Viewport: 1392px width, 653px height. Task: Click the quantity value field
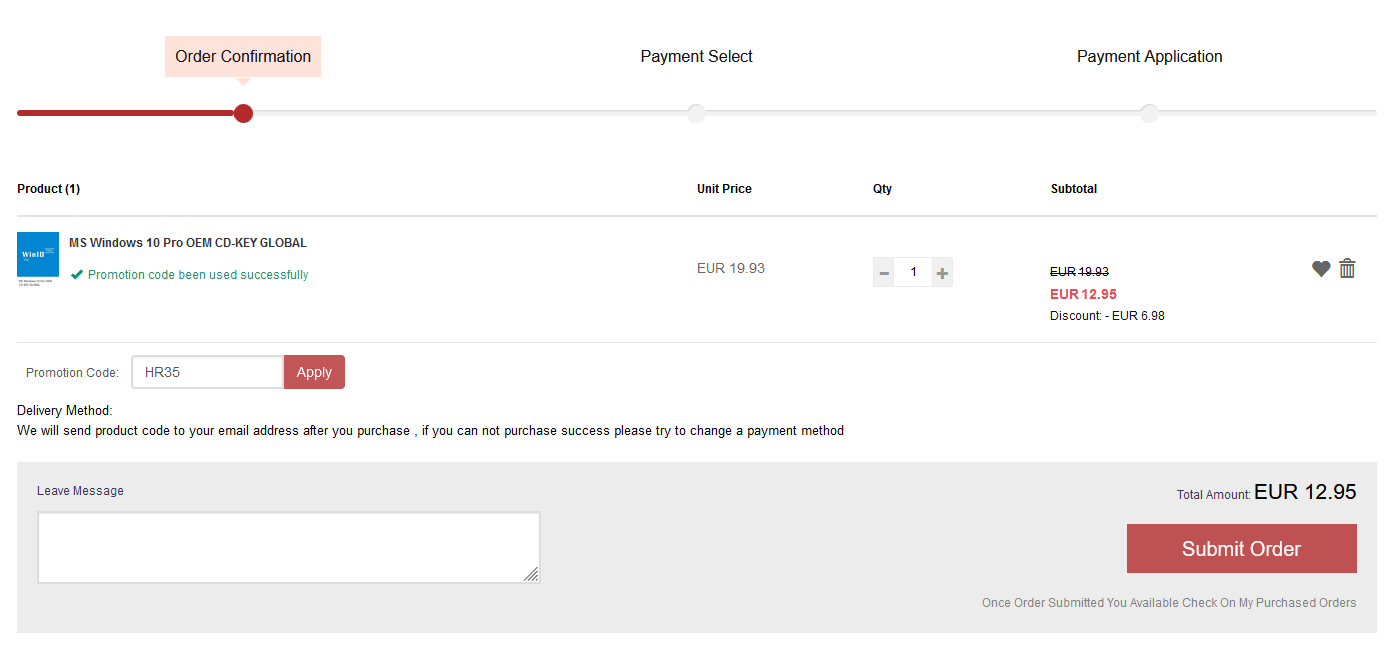point(913,272)
